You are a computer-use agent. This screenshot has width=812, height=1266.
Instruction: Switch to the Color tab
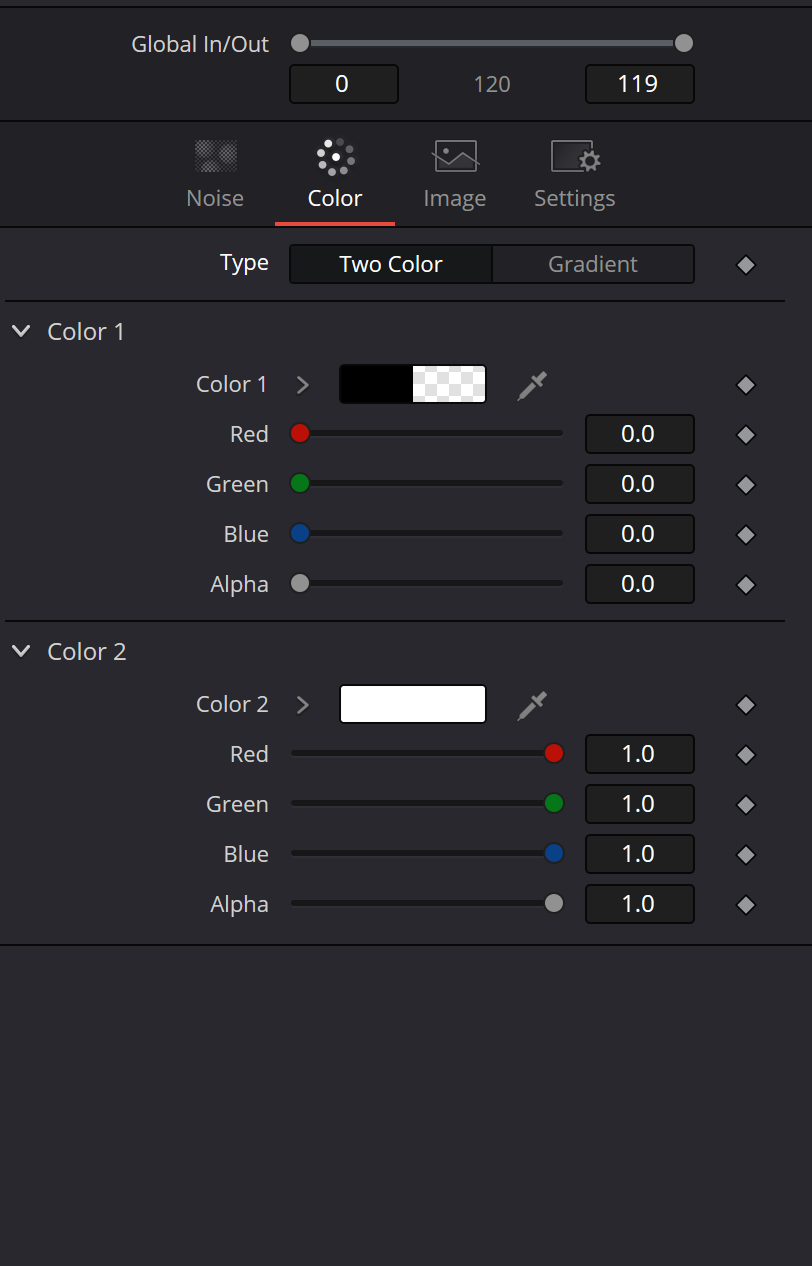pyautogui.click(x=335, y=176)
